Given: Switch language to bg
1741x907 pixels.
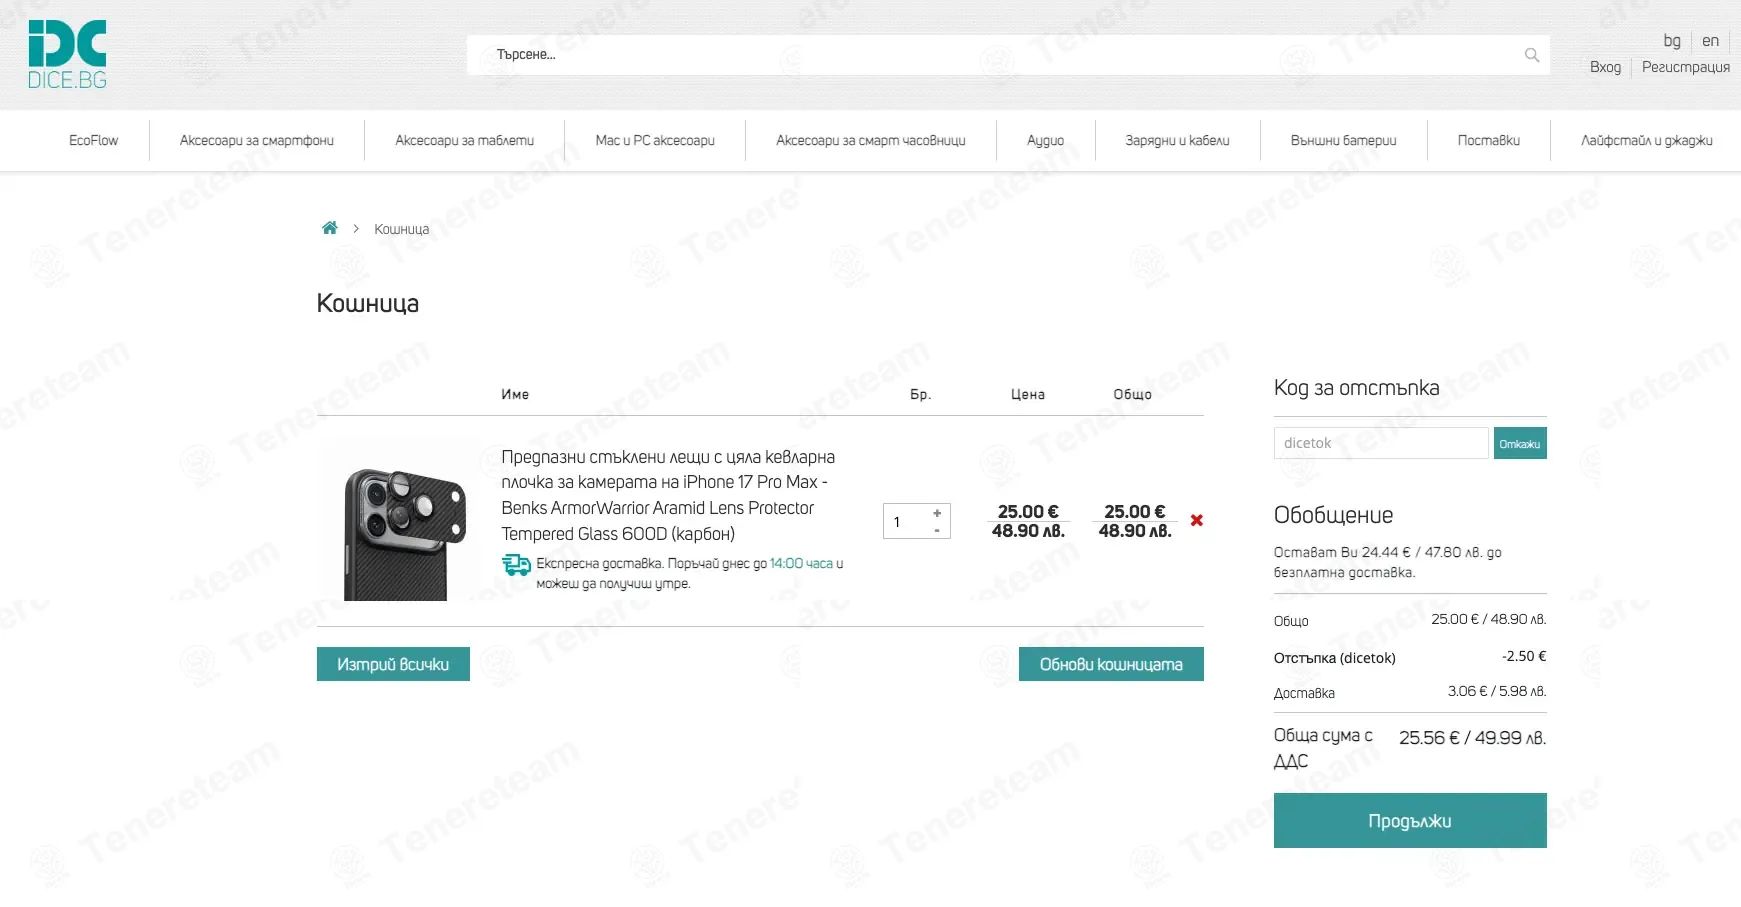Looking at the screenshot, I should 1672,41.
